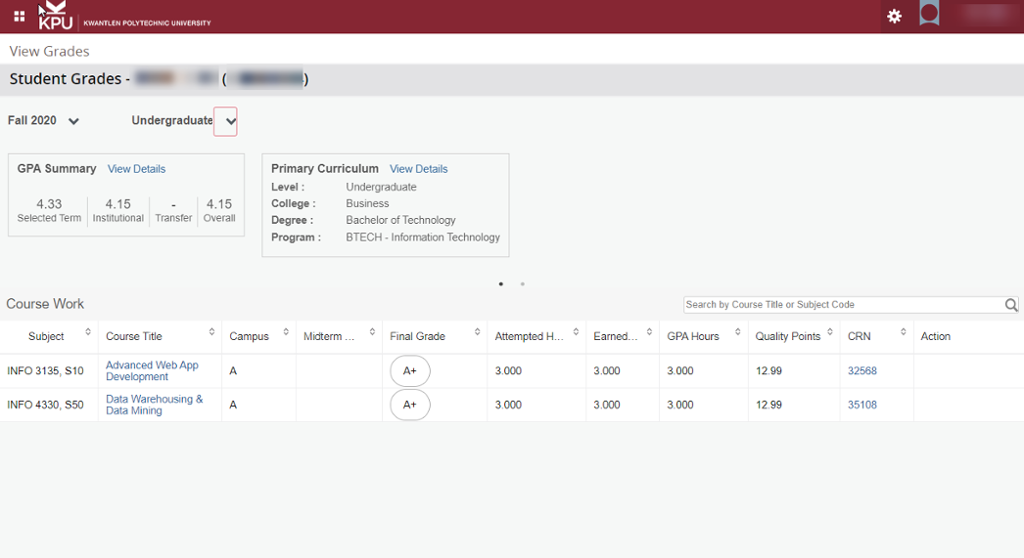This screenshot has width=1024, height=558.
Task: Open the settings gear icon
Action: 894,16
